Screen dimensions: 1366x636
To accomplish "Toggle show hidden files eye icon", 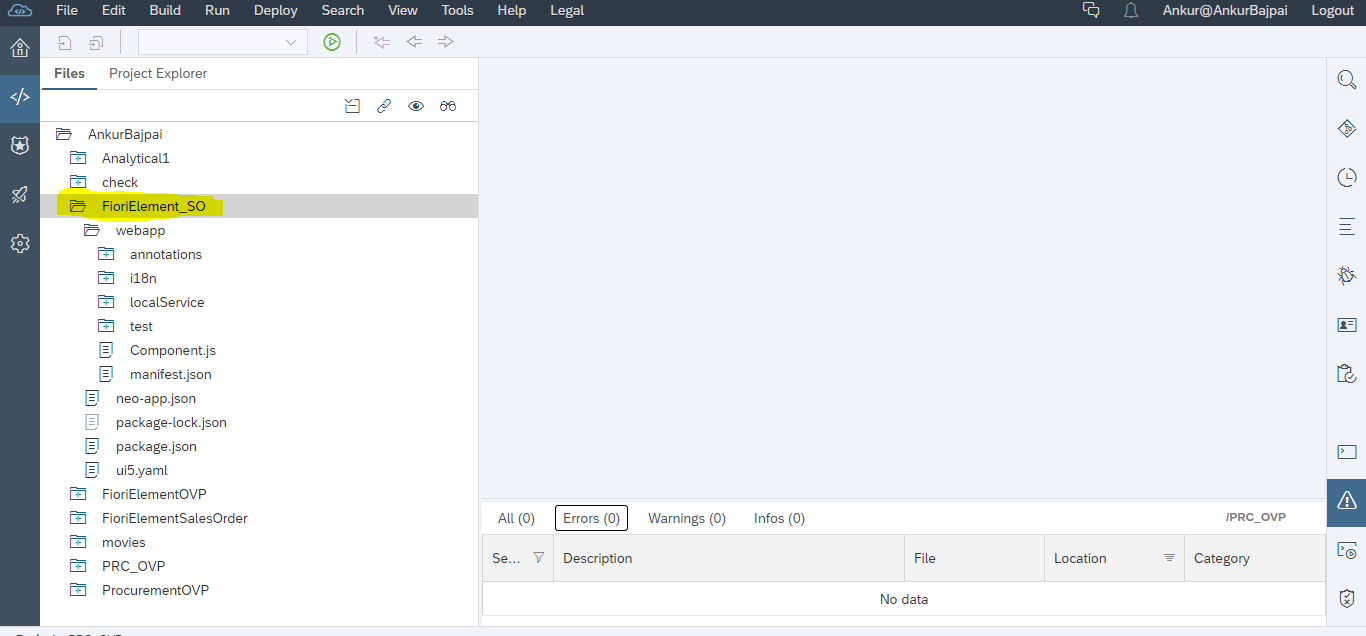I will click(x=416, y=106).
